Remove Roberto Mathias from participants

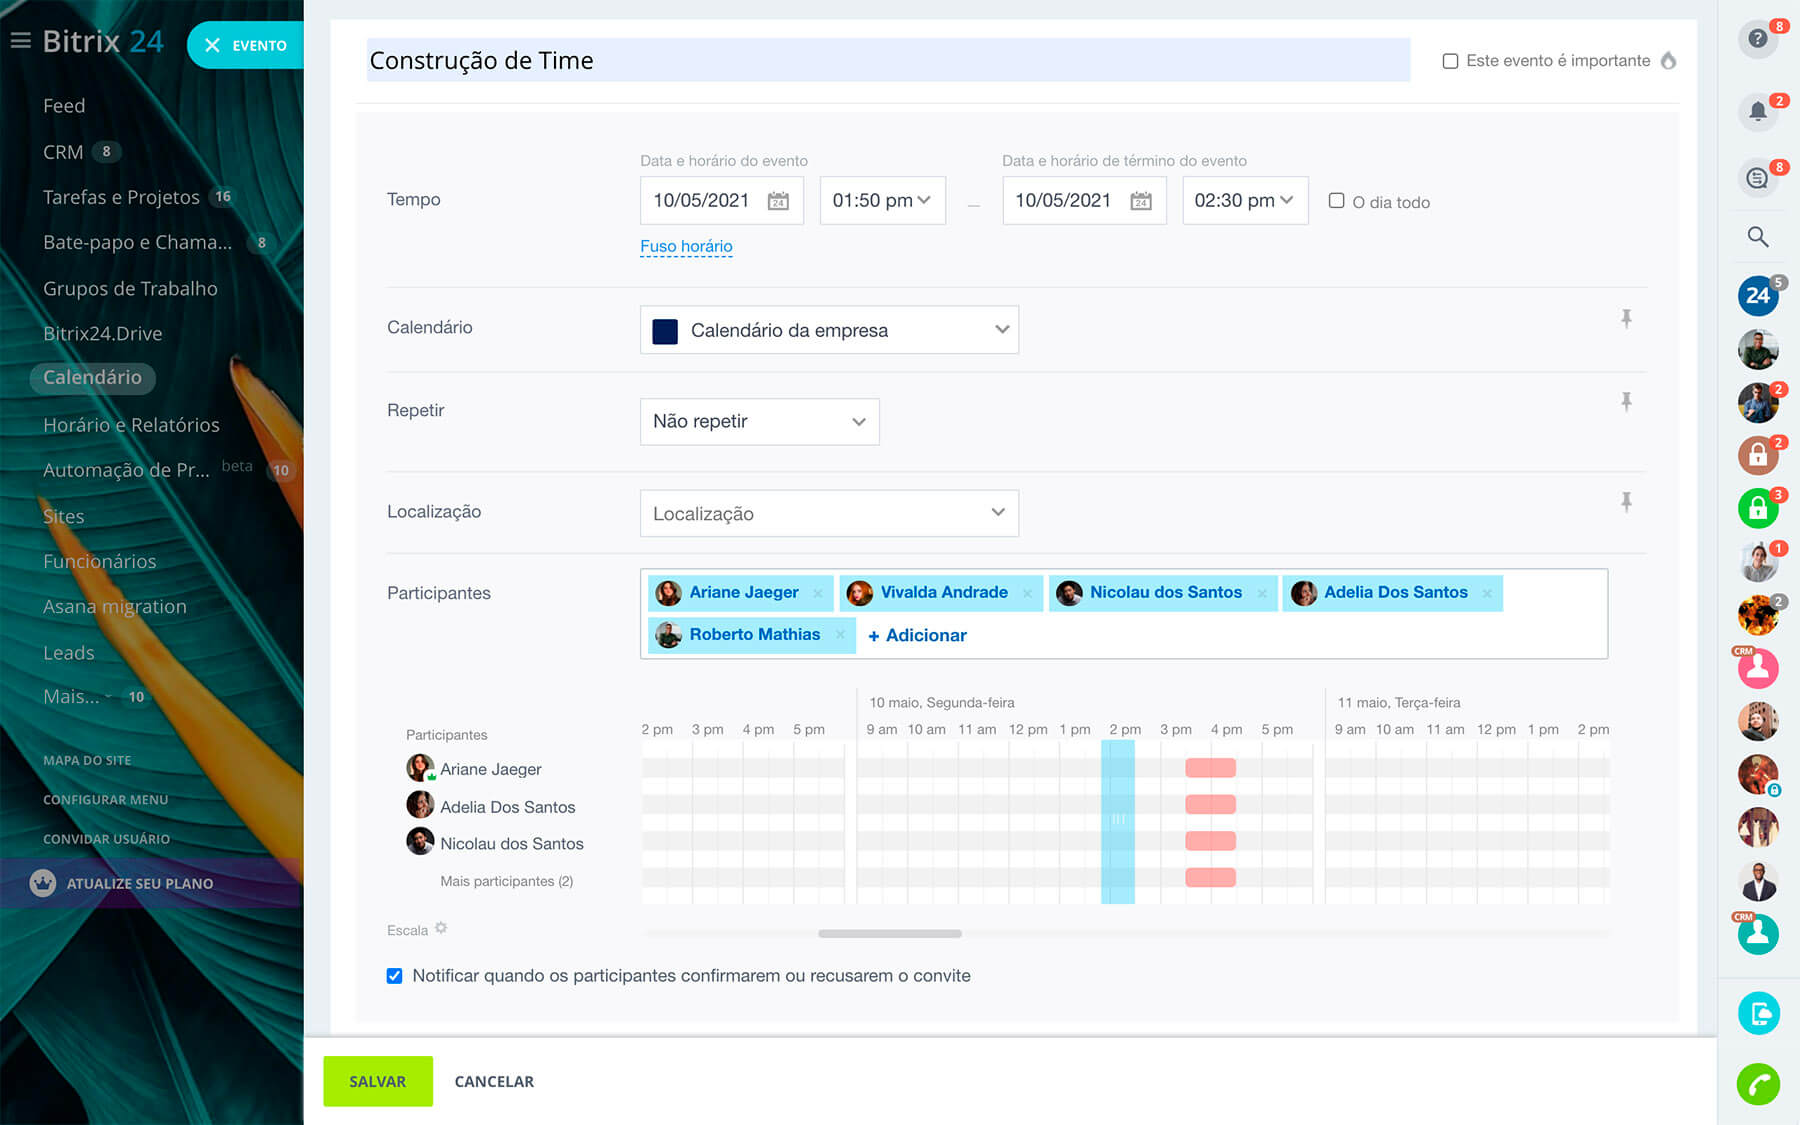pyautogui.click(x=840, y=635)
